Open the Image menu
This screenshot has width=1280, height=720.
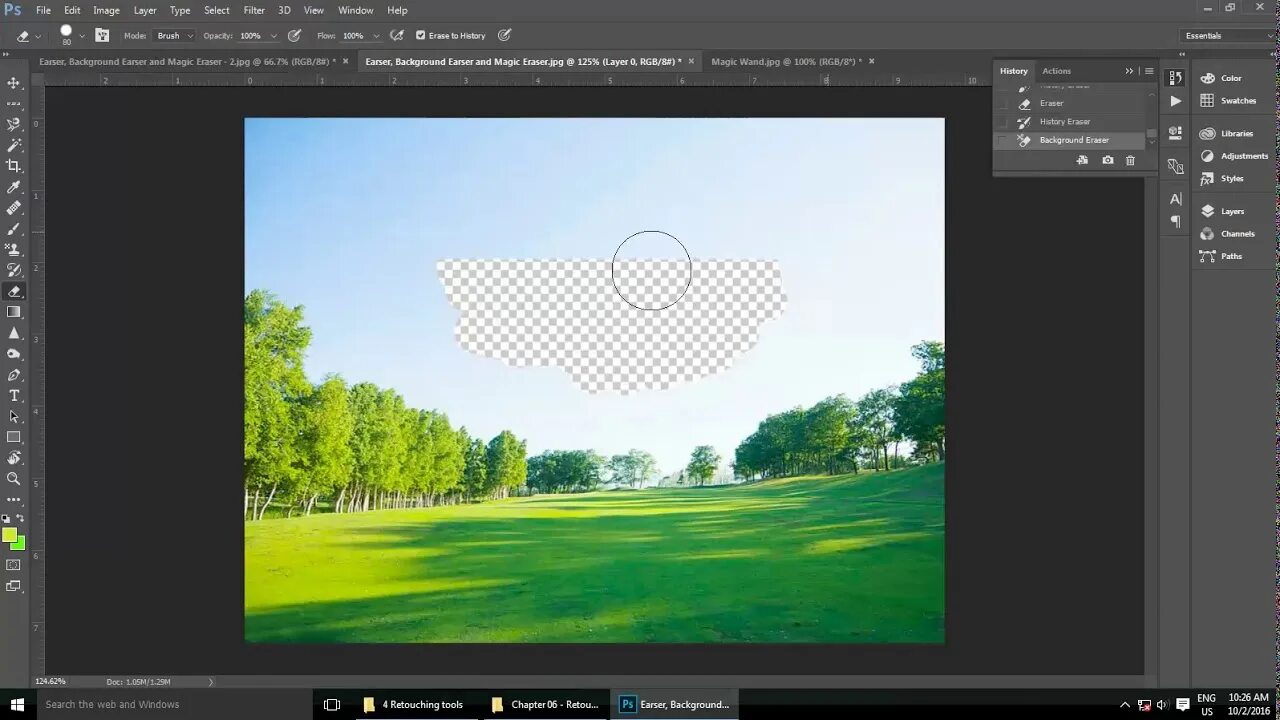106,10
